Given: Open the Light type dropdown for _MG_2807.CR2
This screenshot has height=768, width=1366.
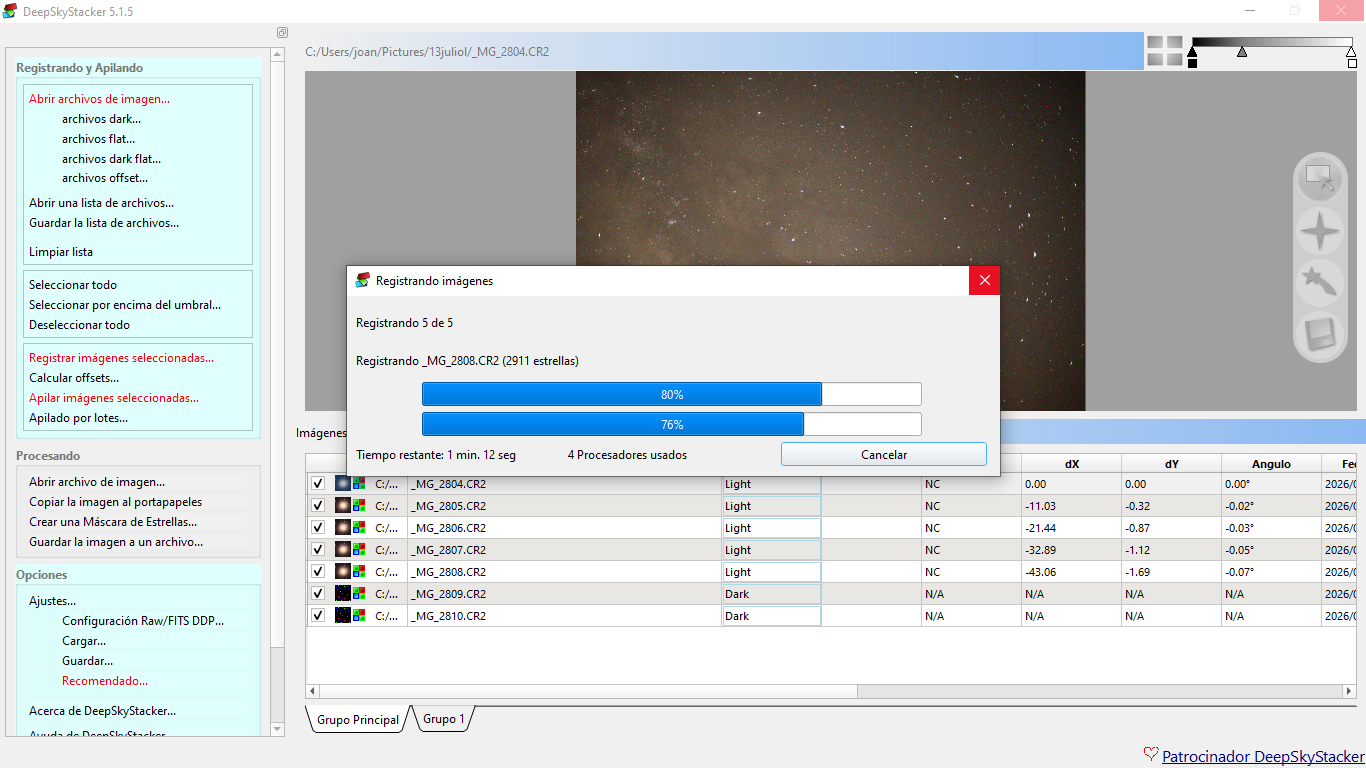Looking at the screenshot, I should pos(771,550).
